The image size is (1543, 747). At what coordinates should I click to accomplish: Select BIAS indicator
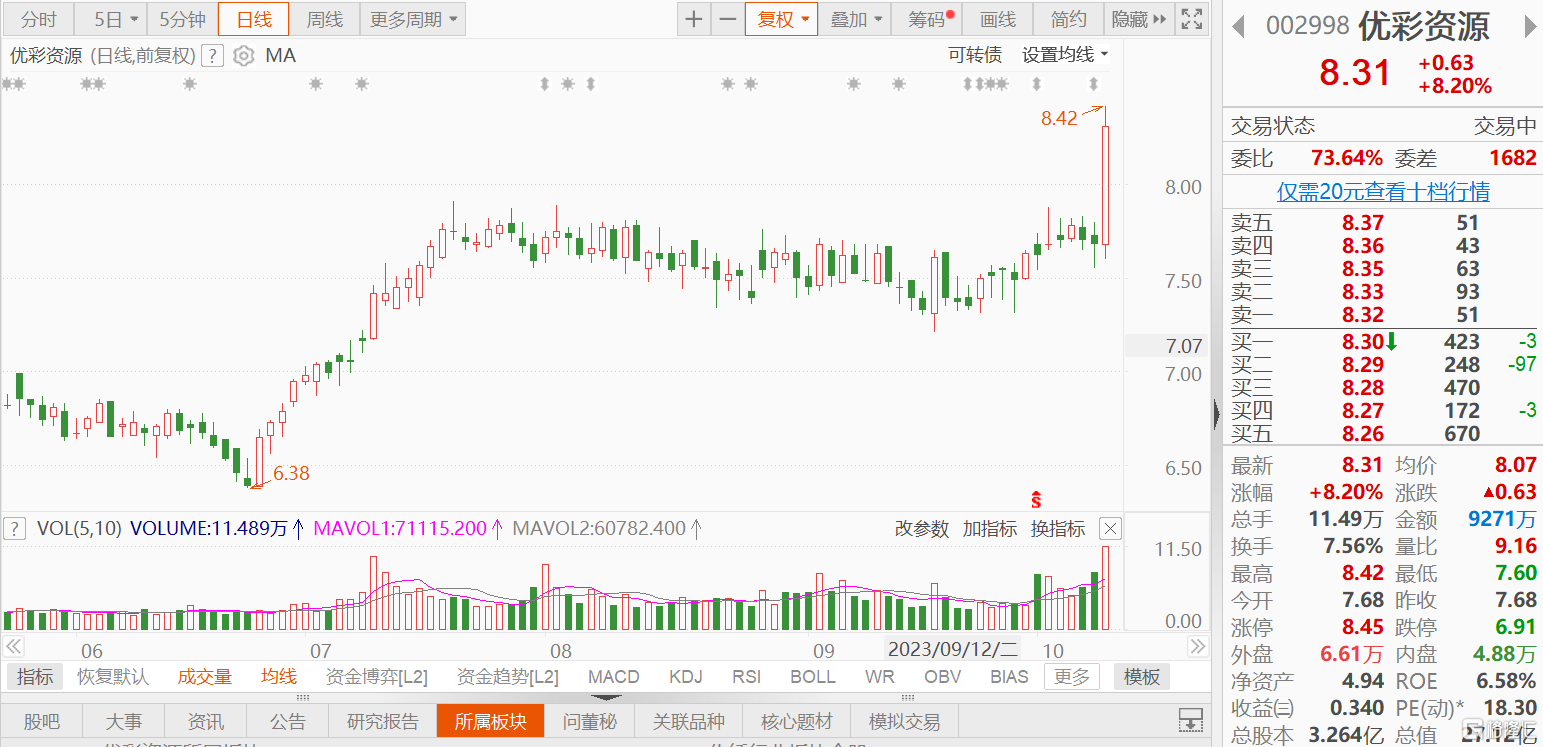(x=1009, y=677)
